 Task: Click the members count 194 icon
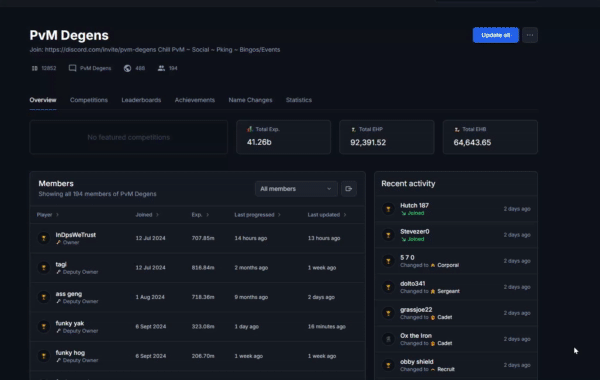tap(161, 68)
